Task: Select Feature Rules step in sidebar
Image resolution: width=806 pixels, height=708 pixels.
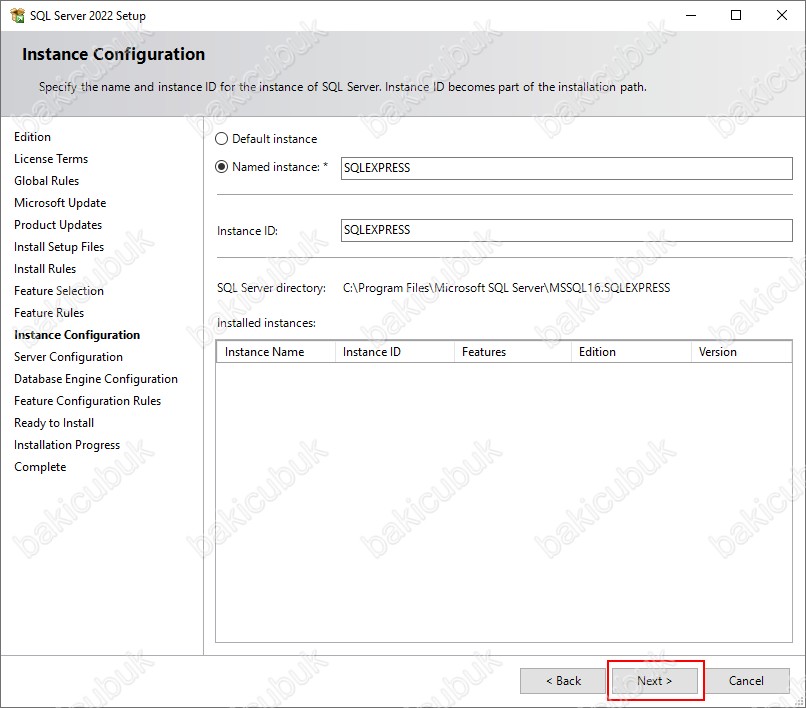Action: tap(49, 313)
